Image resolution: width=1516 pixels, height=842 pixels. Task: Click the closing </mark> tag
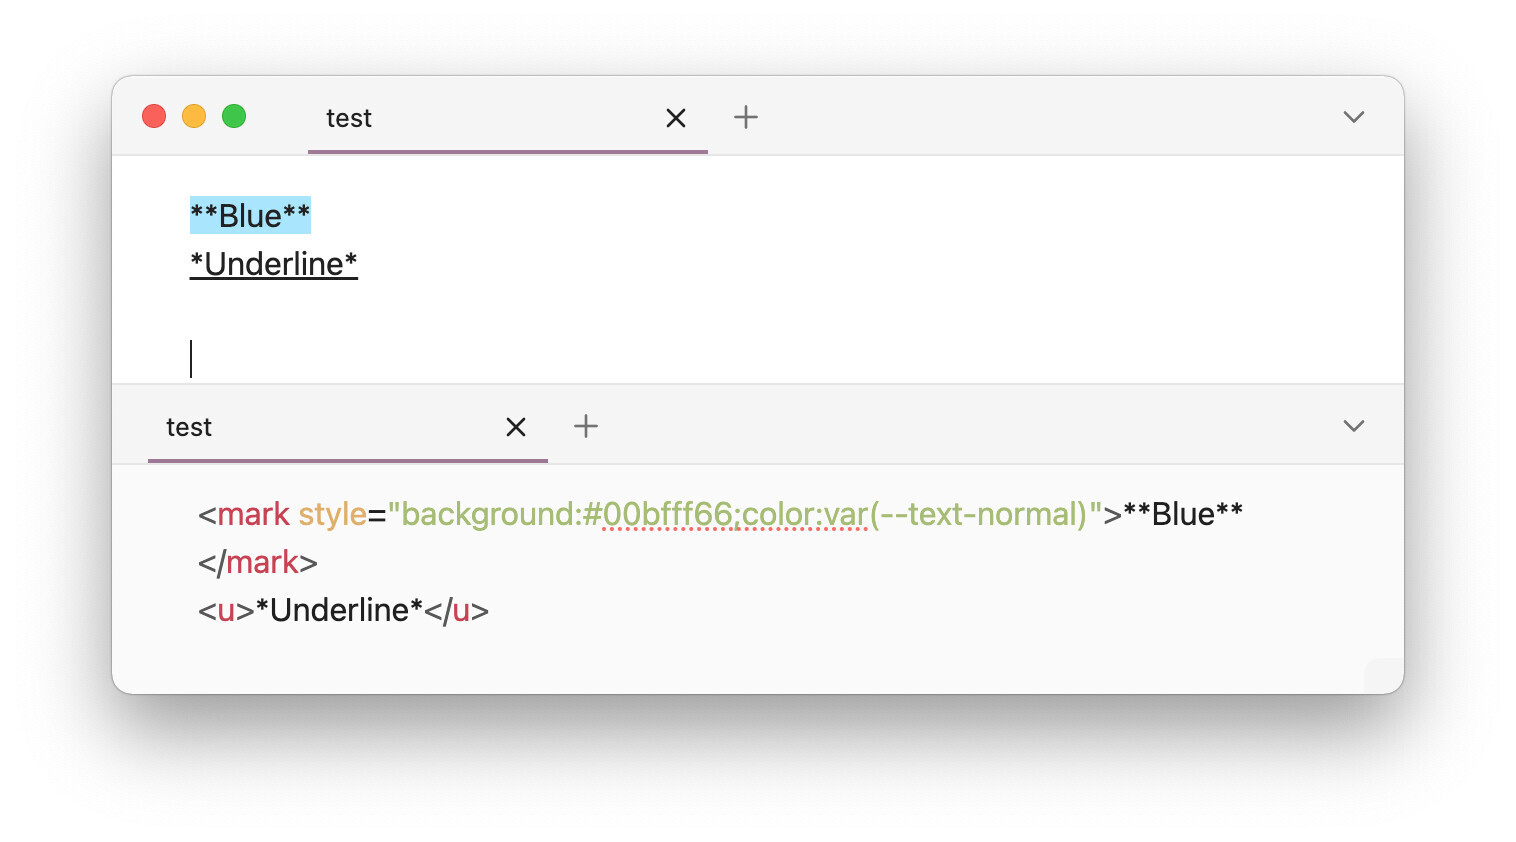coord(258,562)
